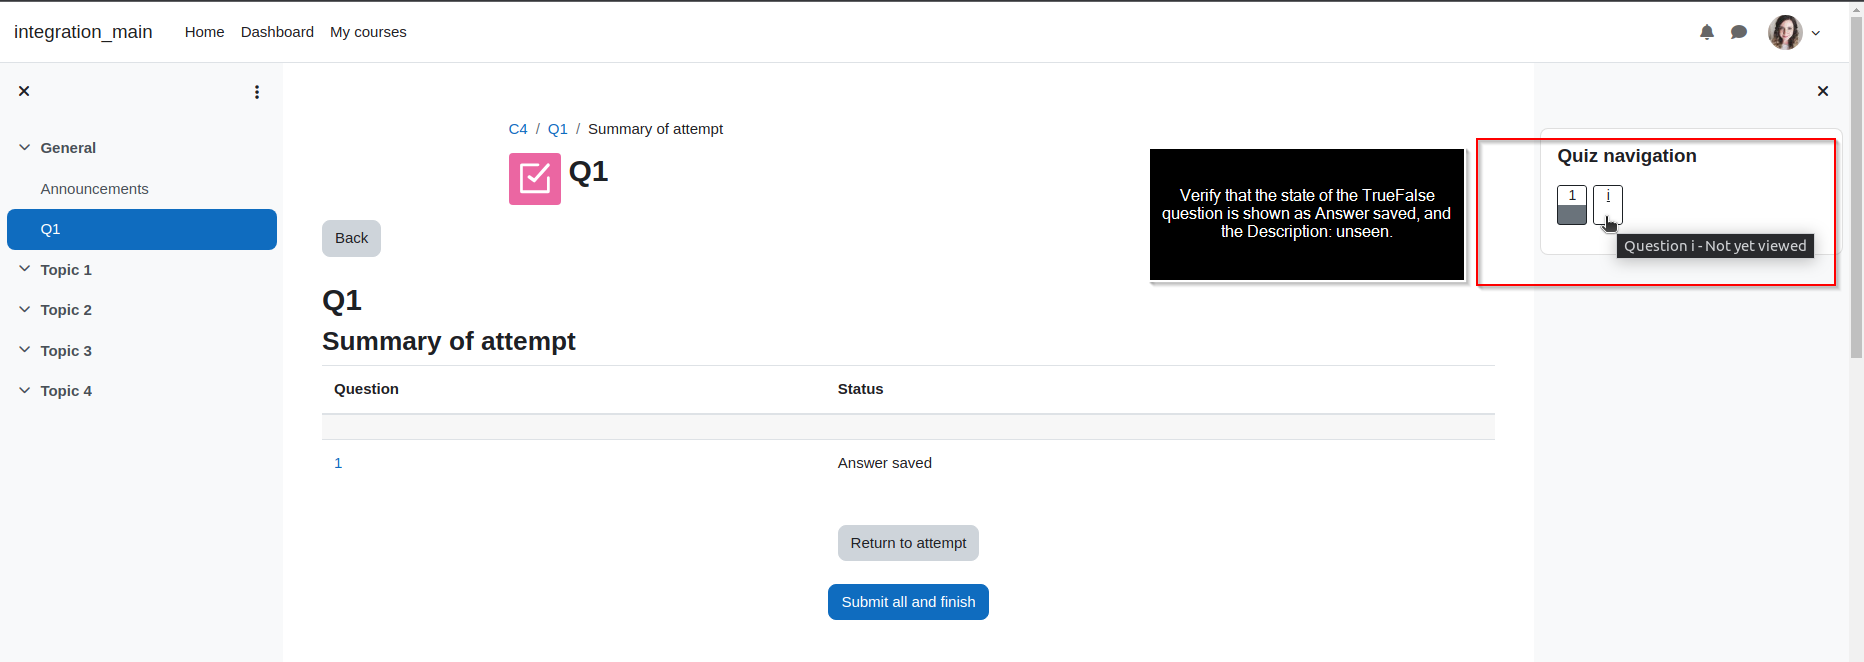The width and height of the screenshot is (1864, 662).
Task: Click the Back button
Action: tap(351, 238)
